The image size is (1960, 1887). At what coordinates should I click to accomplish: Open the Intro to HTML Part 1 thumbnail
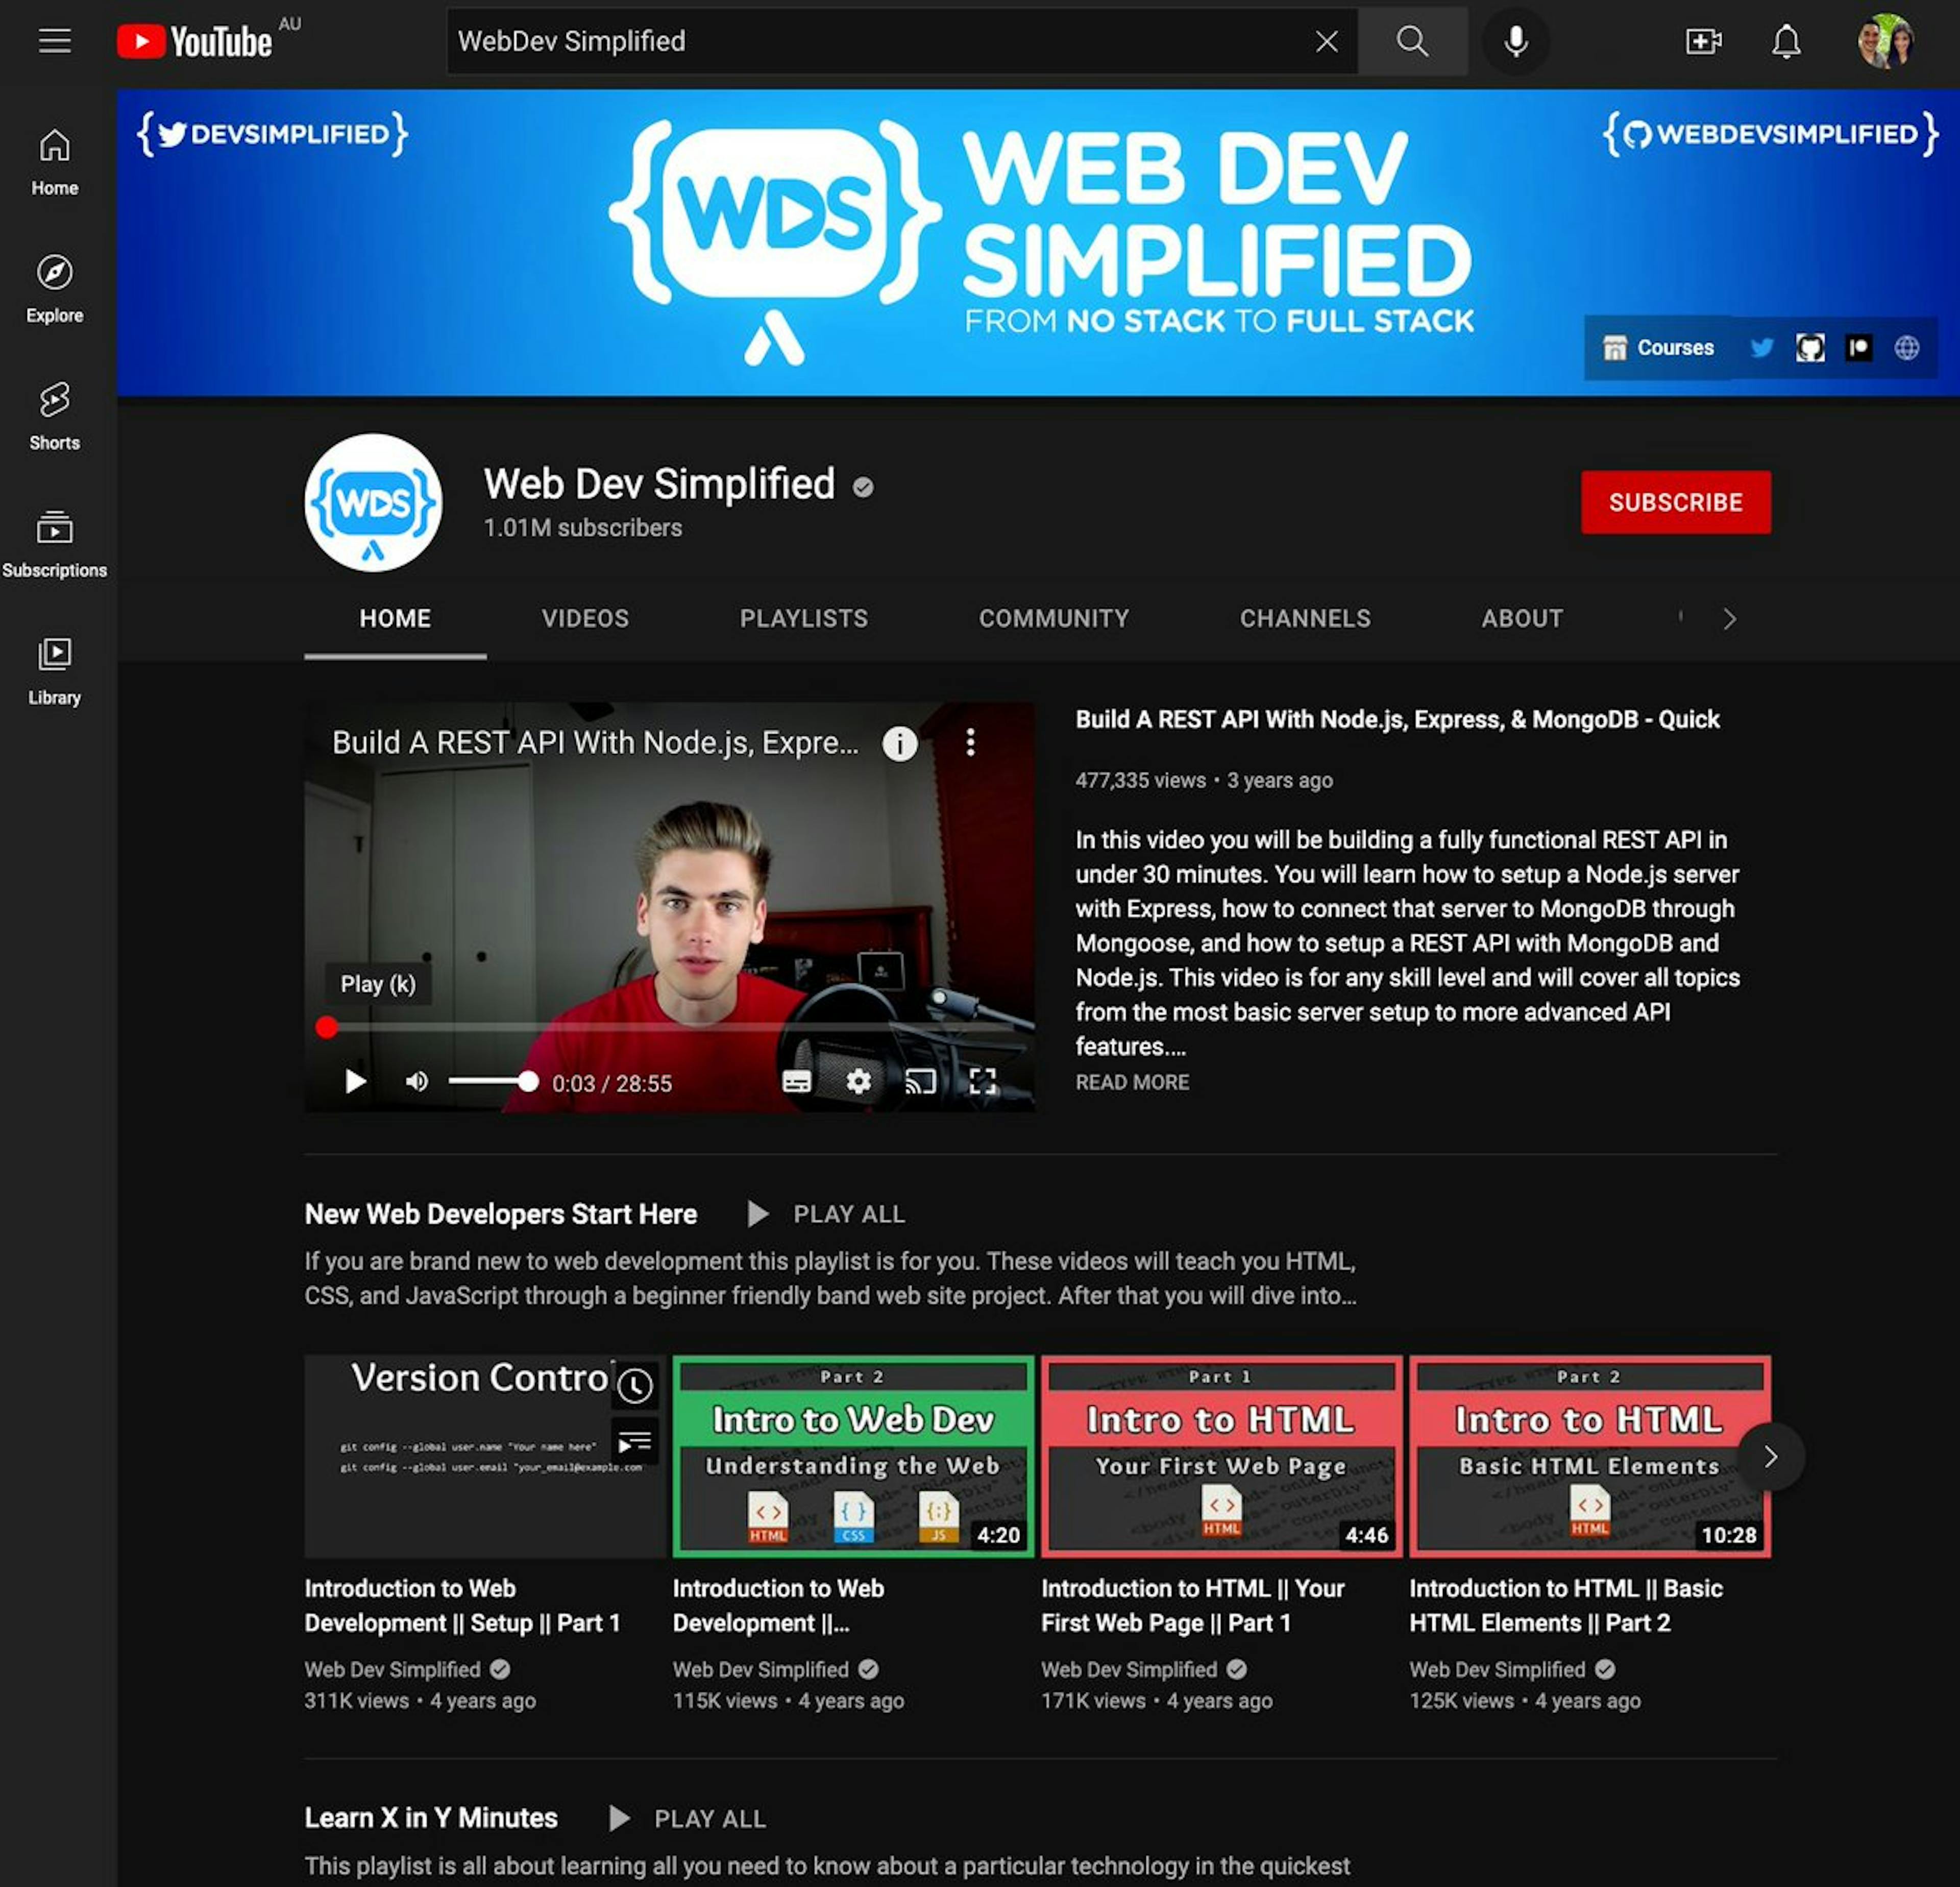coord(1221,1456)
